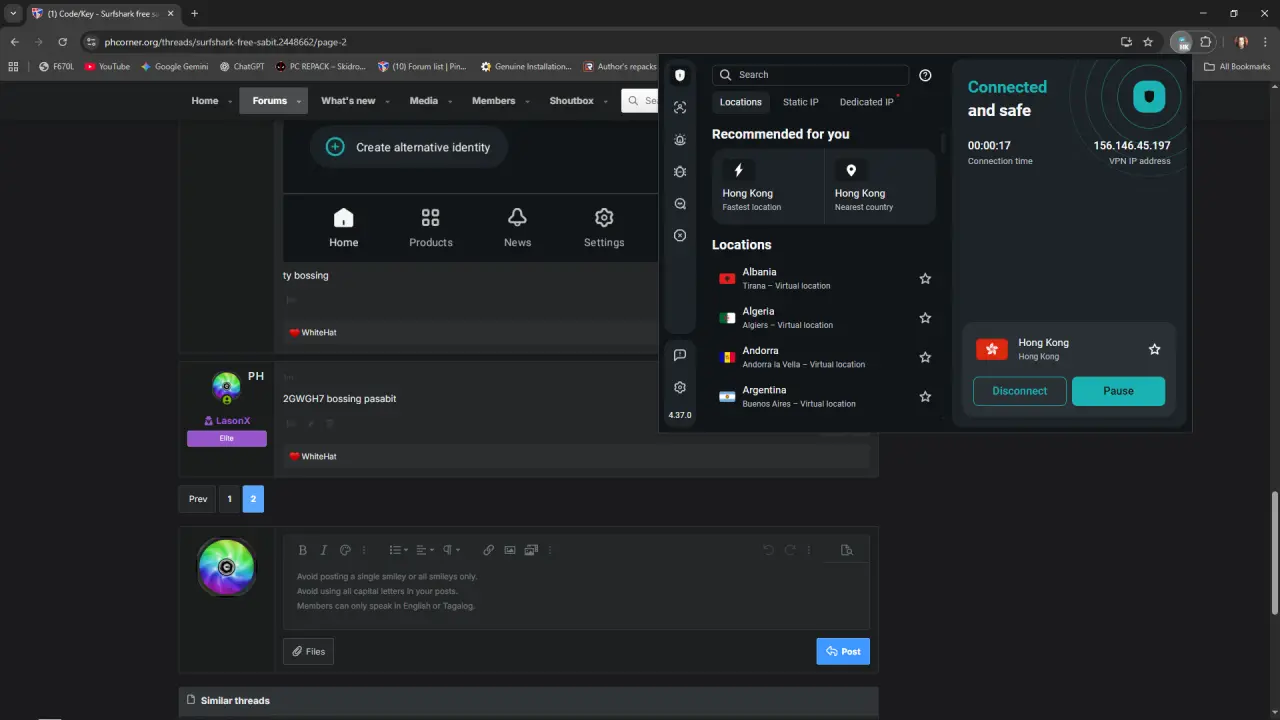
Task: Click the help question mark icon
Action: 925,75
